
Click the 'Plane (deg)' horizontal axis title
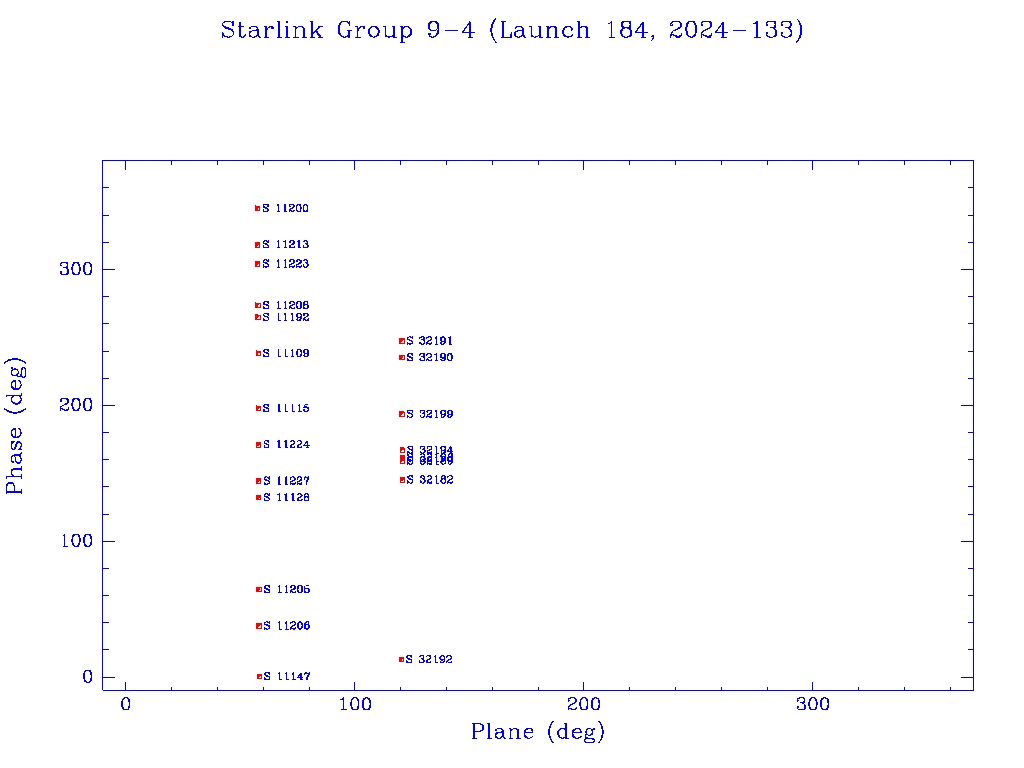point(538,732)
